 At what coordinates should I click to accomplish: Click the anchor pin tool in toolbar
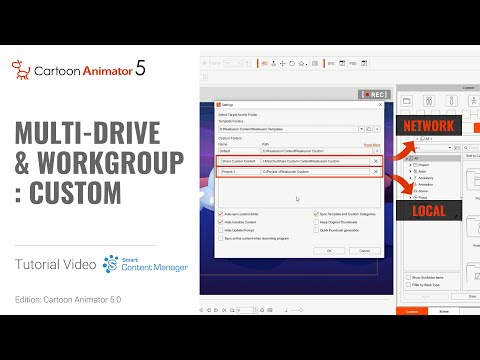tap(273, 63)
